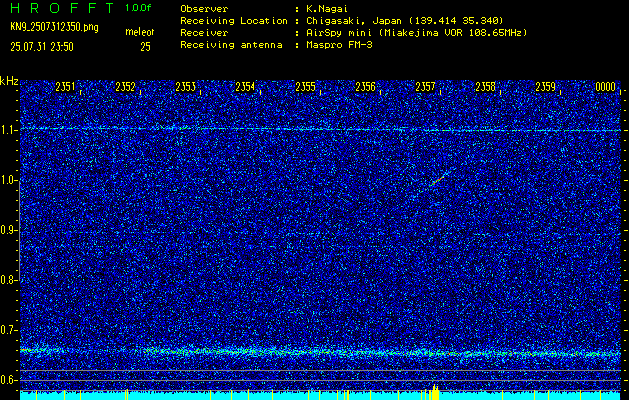
Task: Click the 0.6 frequency axis label
Action: [x=8, y=380]
